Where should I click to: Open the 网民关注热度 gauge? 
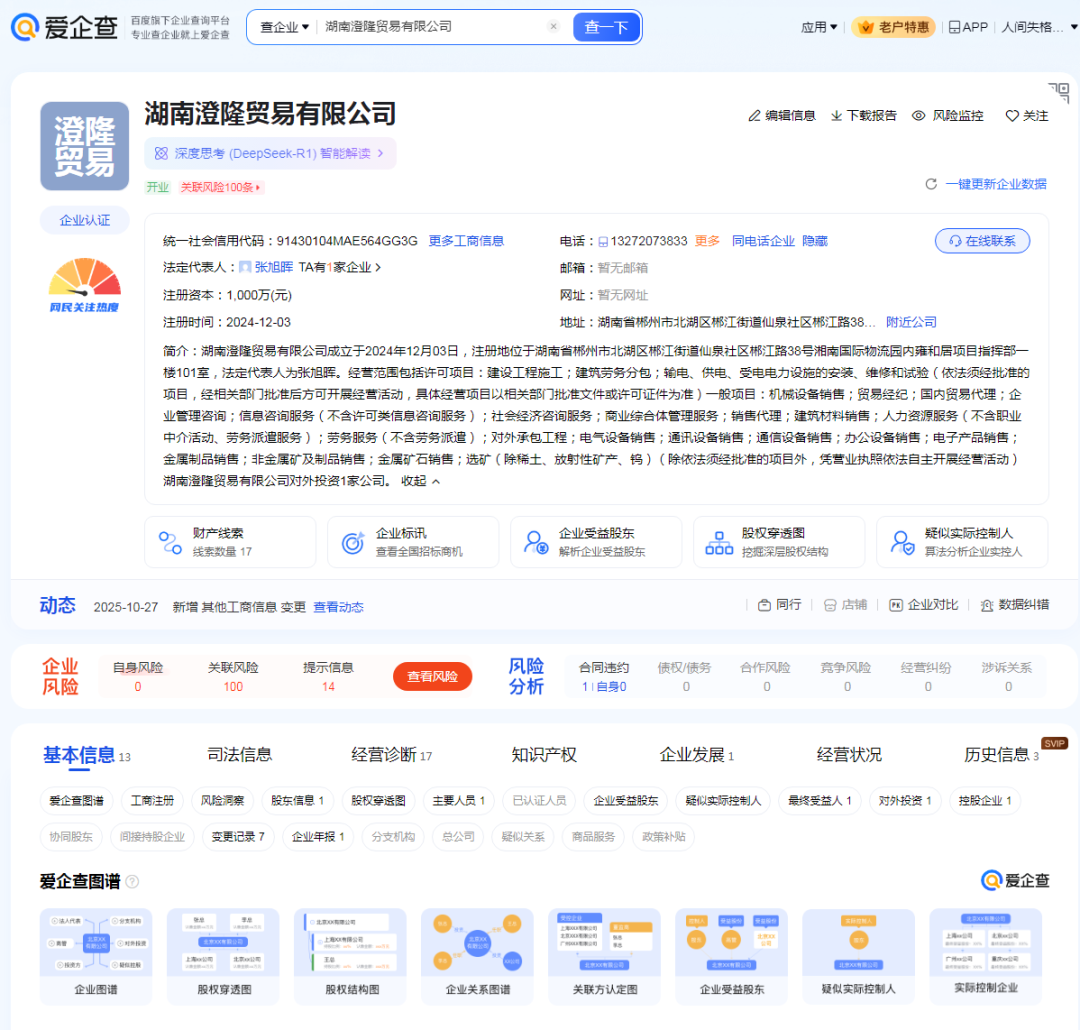pos(84,284)
